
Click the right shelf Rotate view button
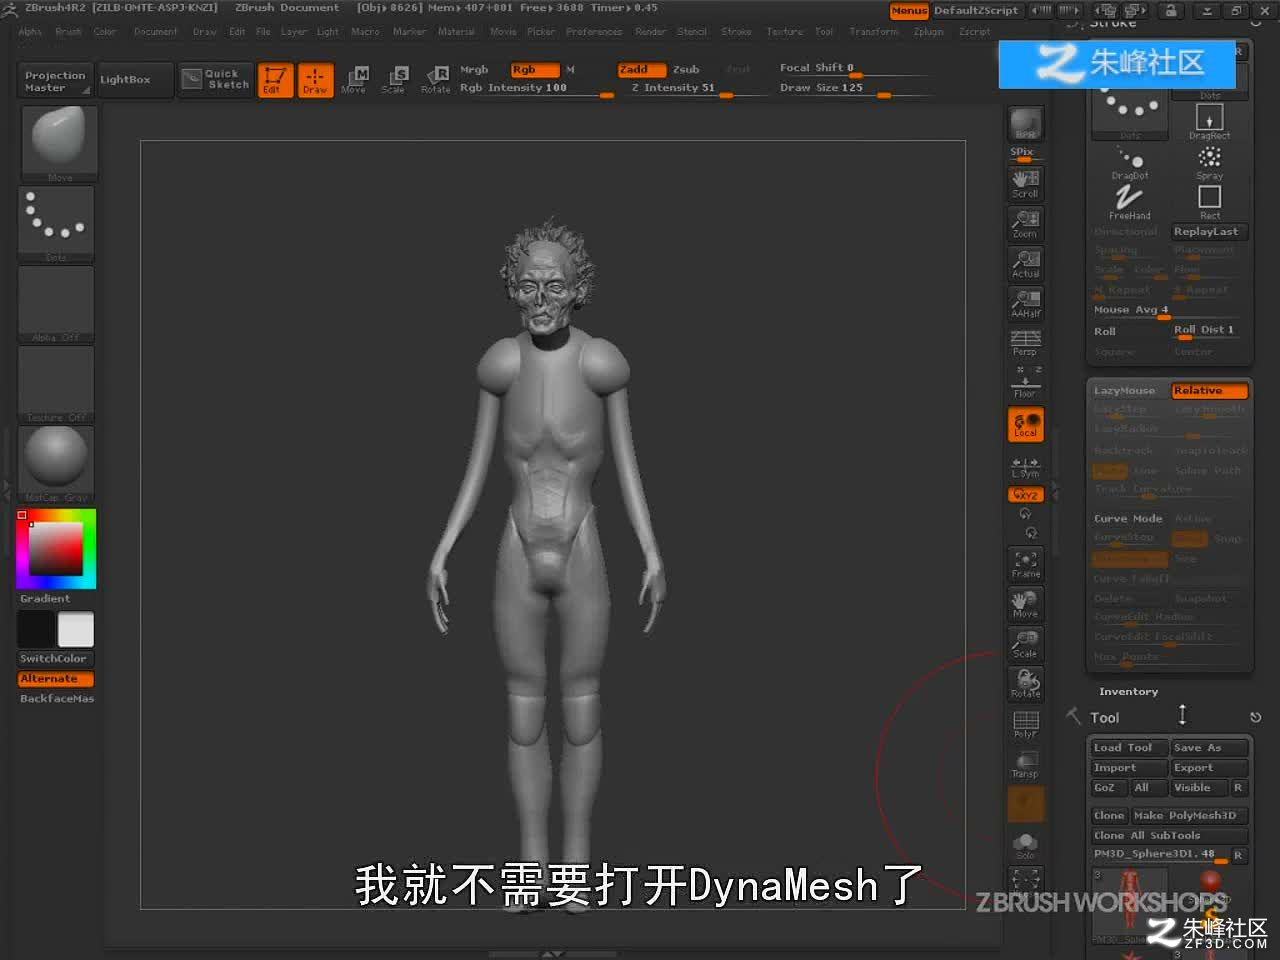pyautogui.click(x=1026, y=683)
